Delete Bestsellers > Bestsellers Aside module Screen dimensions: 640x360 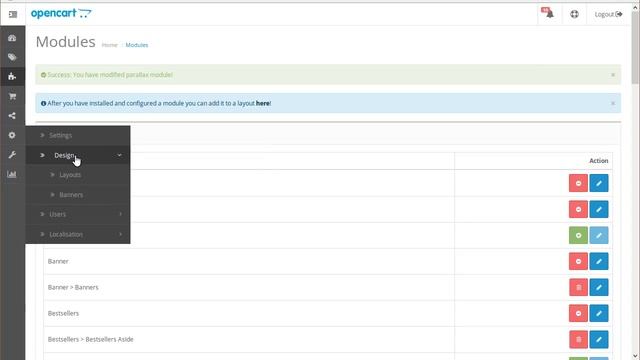point(578,339)
